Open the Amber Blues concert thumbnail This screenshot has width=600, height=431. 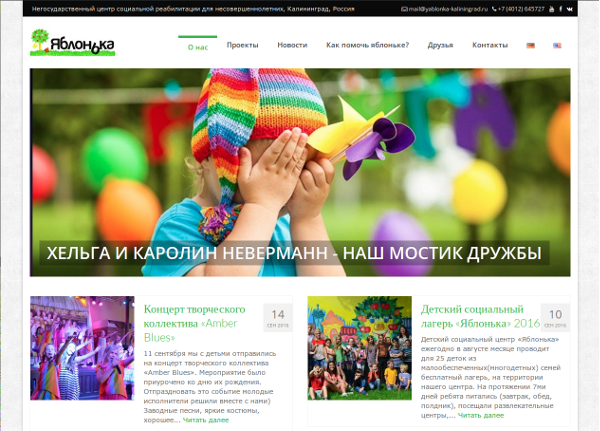pos(82,348)
